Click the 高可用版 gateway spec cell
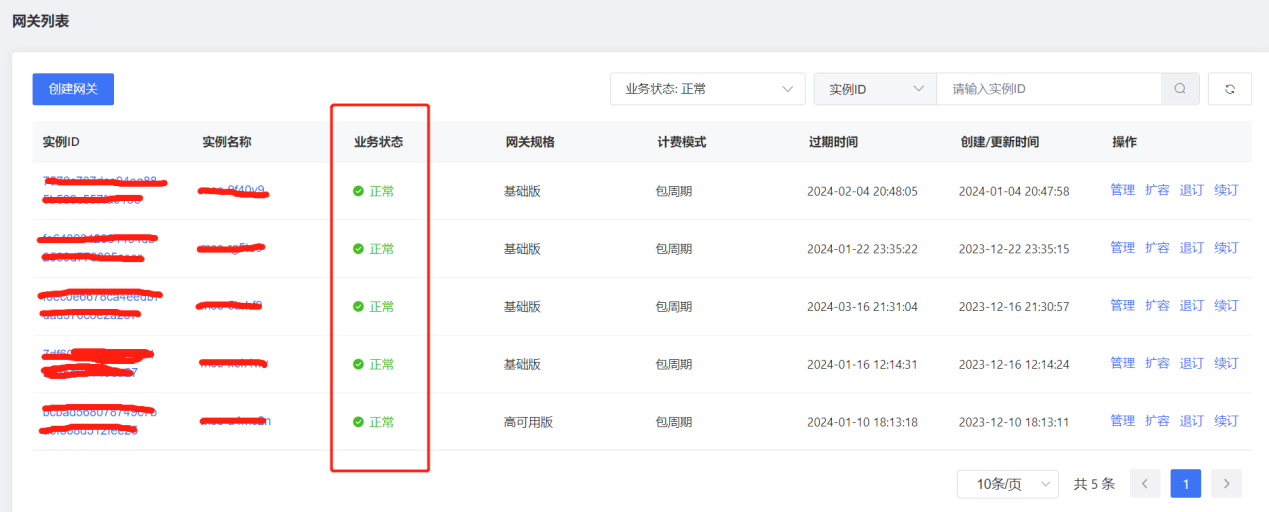 tap(528, 422)
